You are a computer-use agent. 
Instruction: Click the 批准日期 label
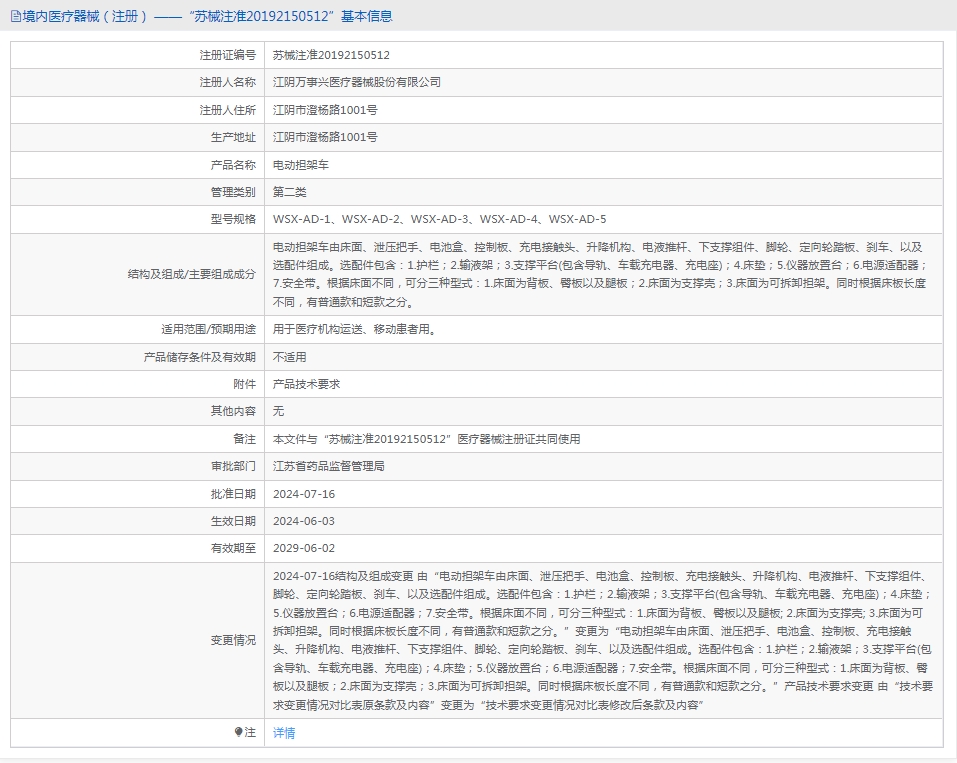(233, 494)
